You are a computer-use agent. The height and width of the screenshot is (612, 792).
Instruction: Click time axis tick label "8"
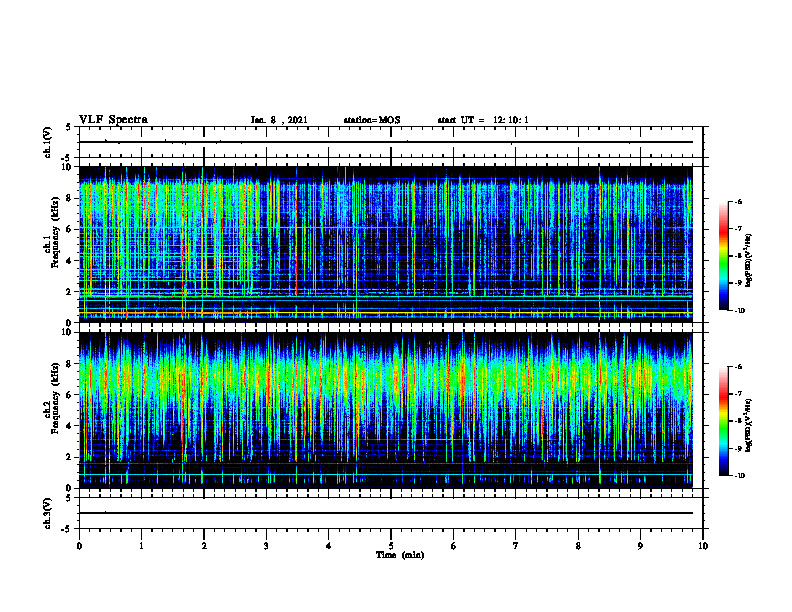pyautogui.click(x=578, y=546)
